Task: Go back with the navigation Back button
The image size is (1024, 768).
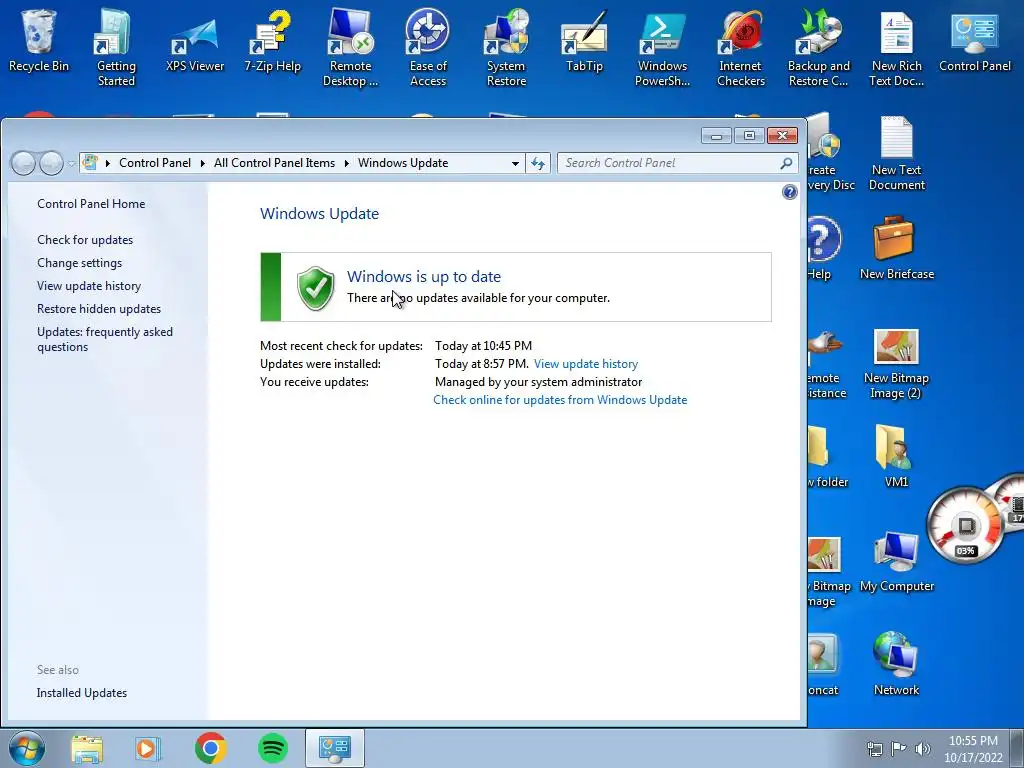Action: [24, 163]
